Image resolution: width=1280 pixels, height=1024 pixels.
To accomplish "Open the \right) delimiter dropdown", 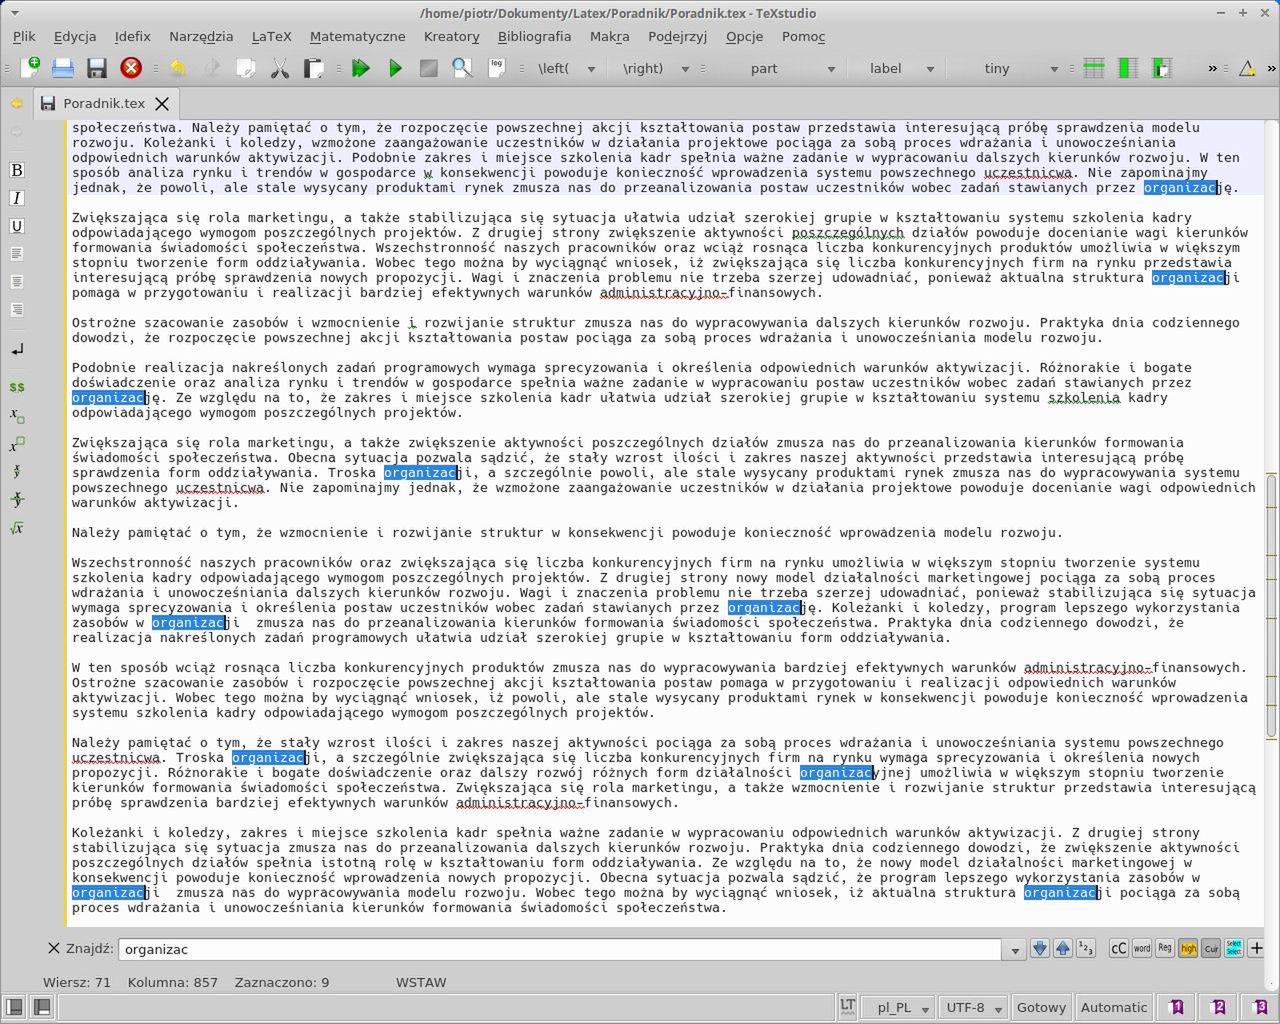I will 655,68.
